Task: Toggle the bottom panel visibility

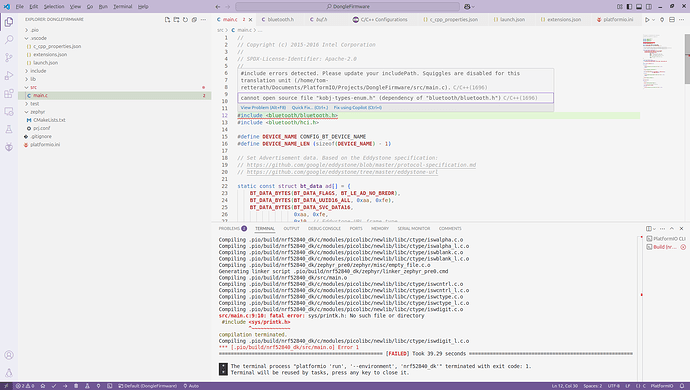Action: click(x=639, y=7)
